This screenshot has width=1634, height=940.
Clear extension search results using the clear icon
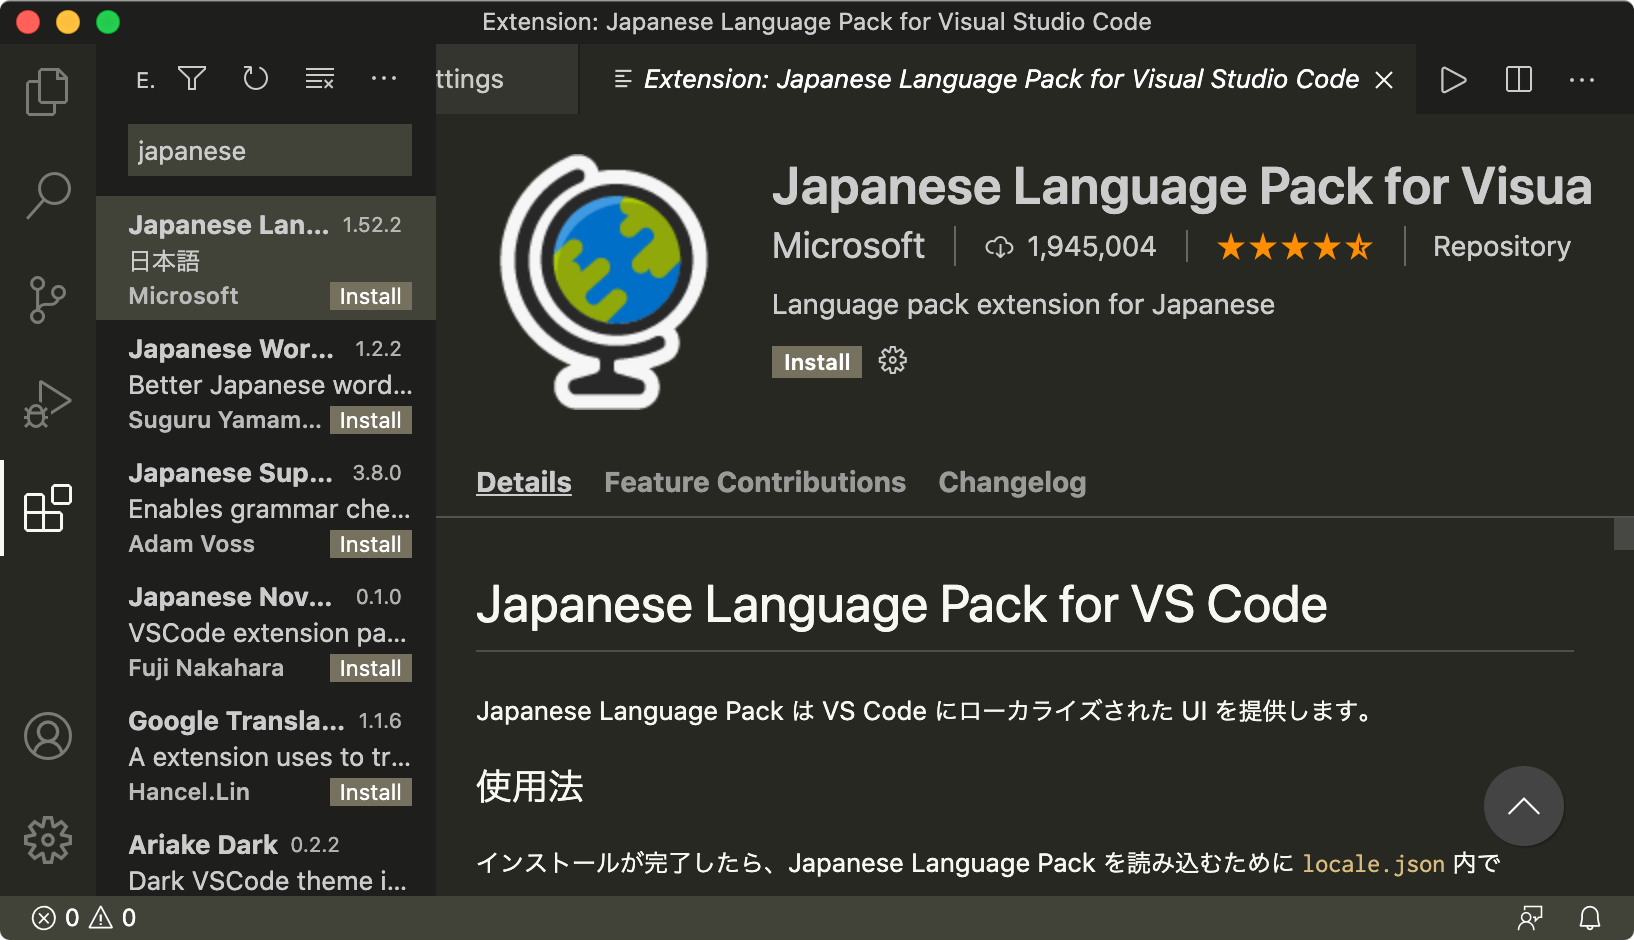(319, 78)
